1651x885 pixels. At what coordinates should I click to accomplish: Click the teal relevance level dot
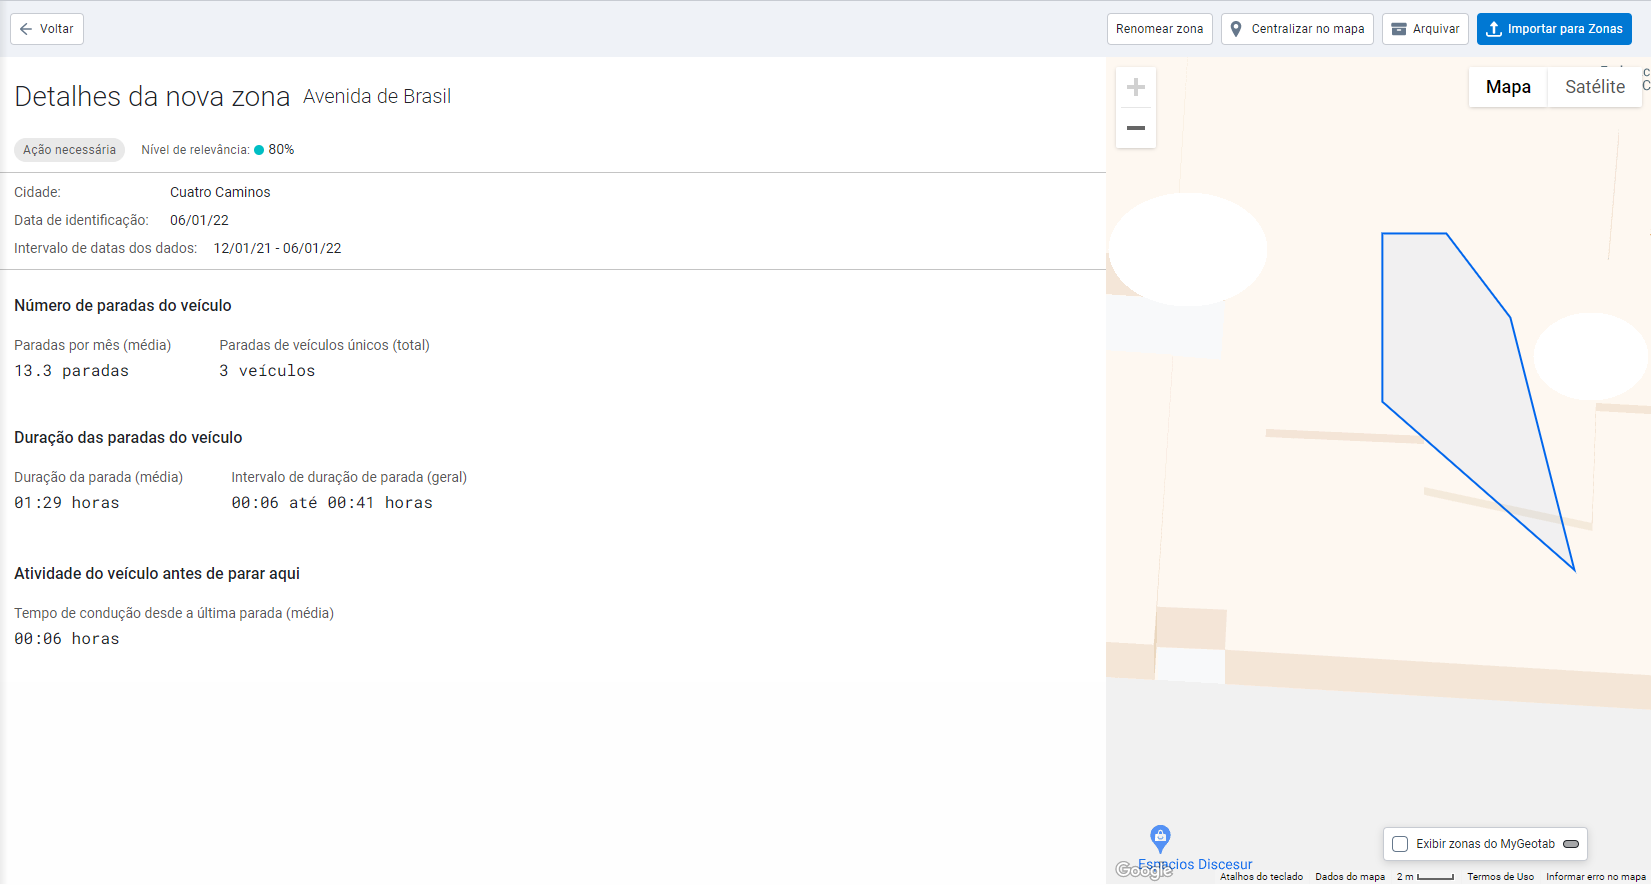[259, 150]
